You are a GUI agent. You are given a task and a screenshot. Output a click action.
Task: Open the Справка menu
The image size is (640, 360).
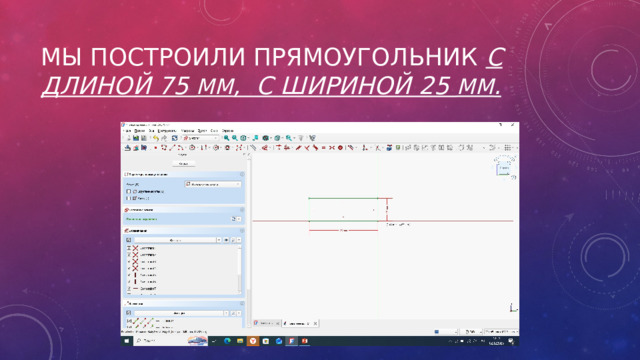tap(228, 131)
